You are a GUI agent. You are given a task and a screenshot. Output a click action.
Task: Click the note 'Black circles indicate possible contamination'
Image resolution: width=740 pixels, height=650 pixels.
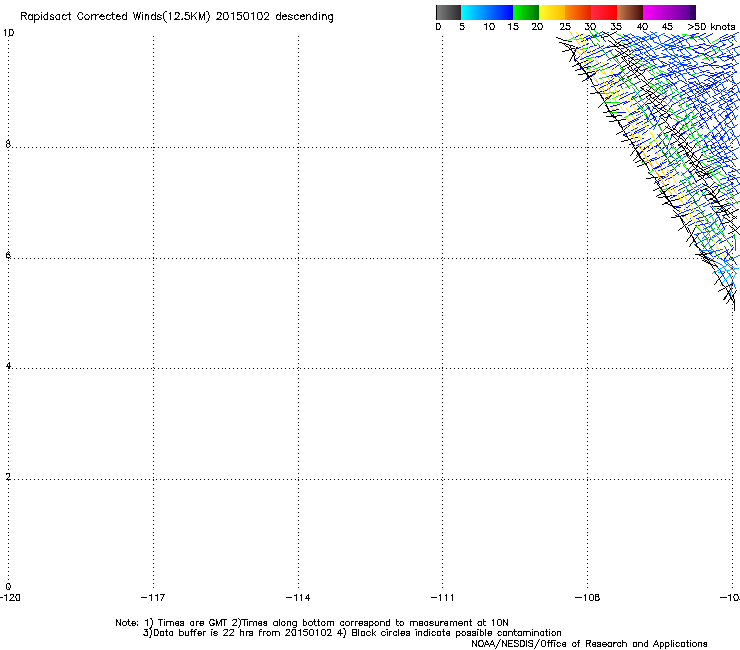point(456,633)
